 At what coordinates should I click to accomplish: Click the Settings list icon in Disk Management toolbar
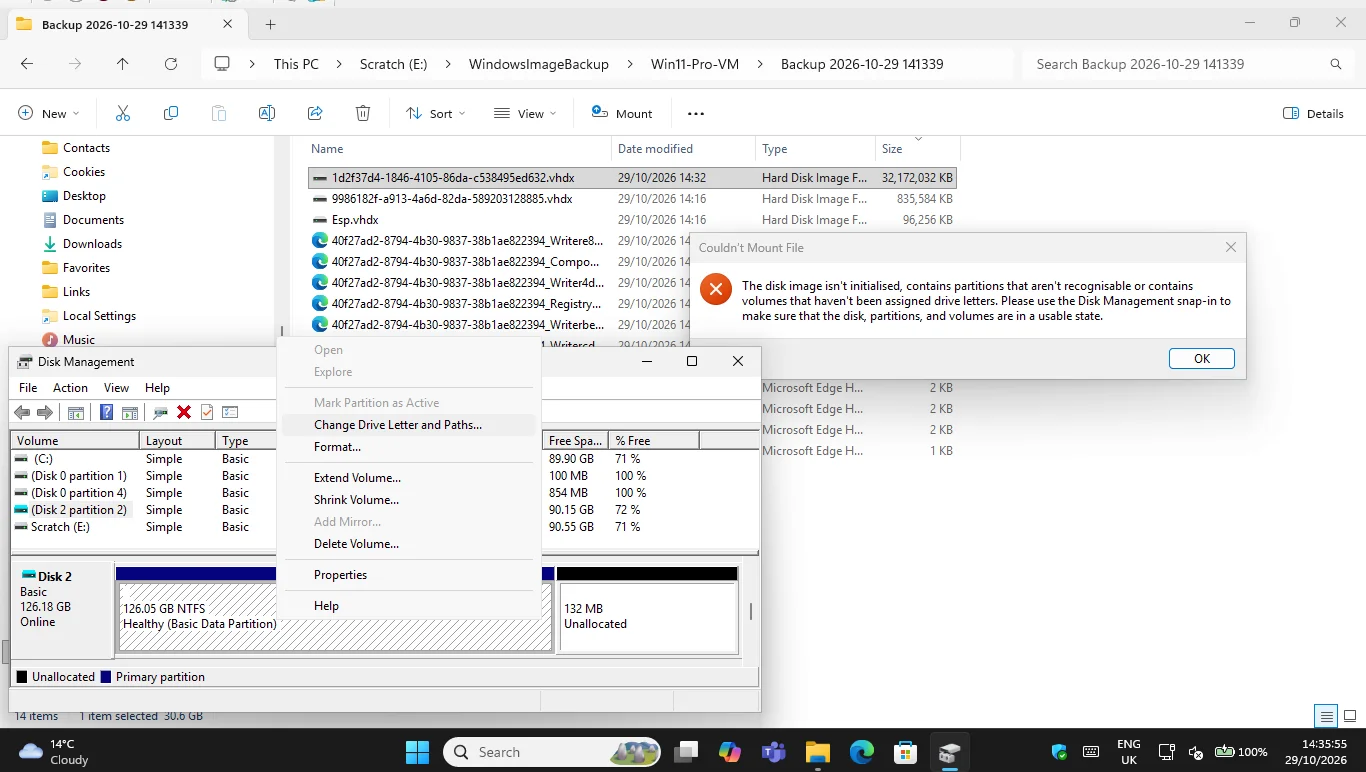(x=230, y=412)
